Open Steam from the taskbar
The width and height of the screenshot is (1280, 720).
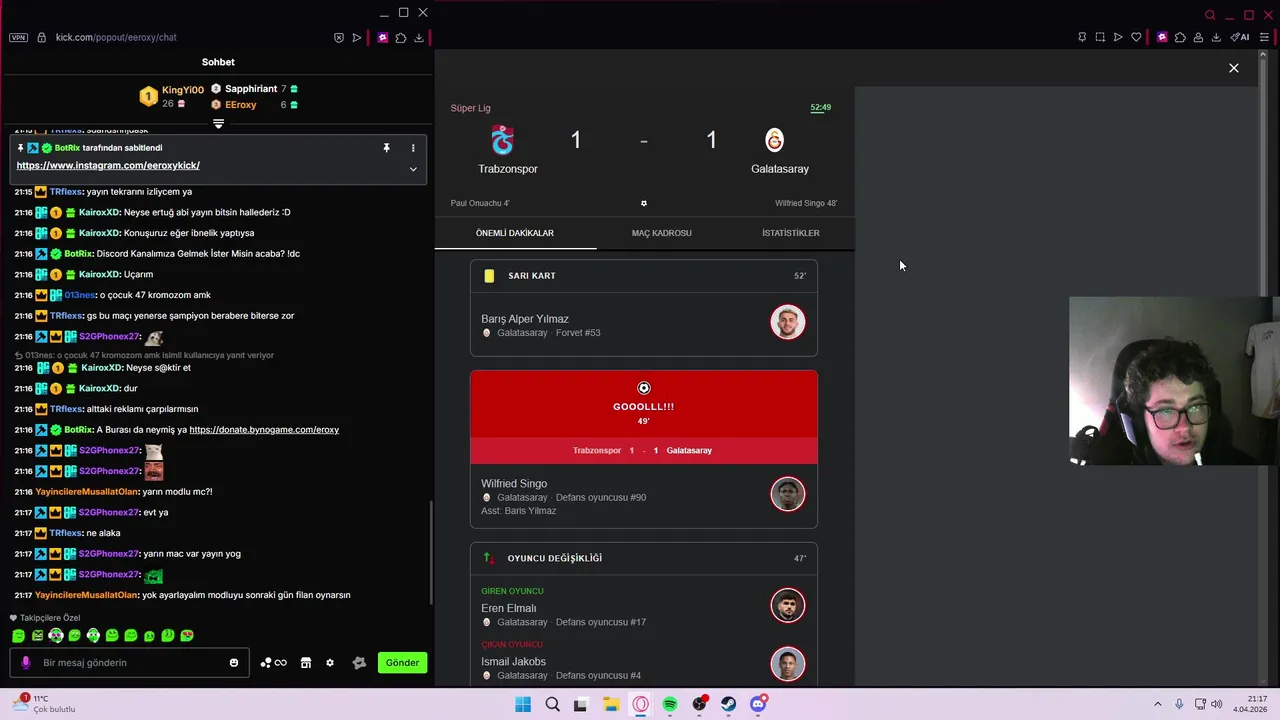[728, 704]
